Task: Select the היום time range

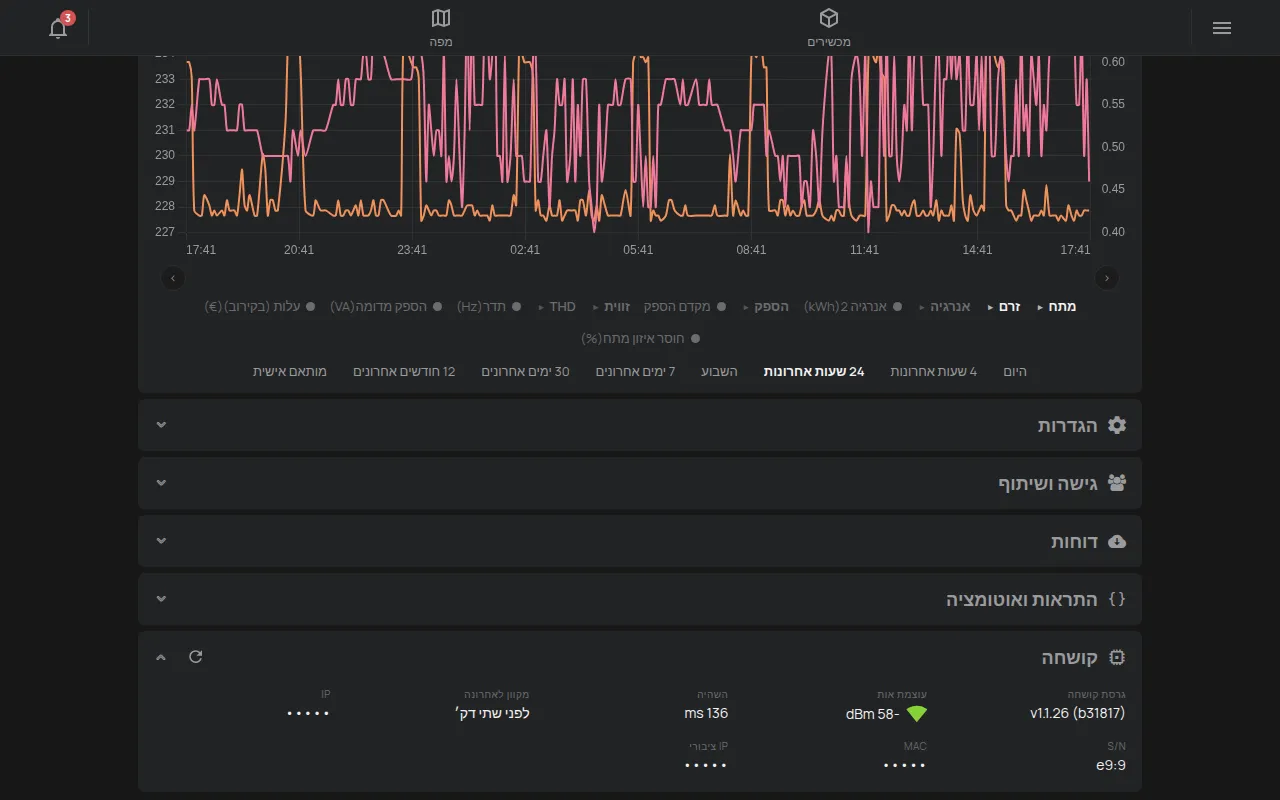Action: point(1015,371)
